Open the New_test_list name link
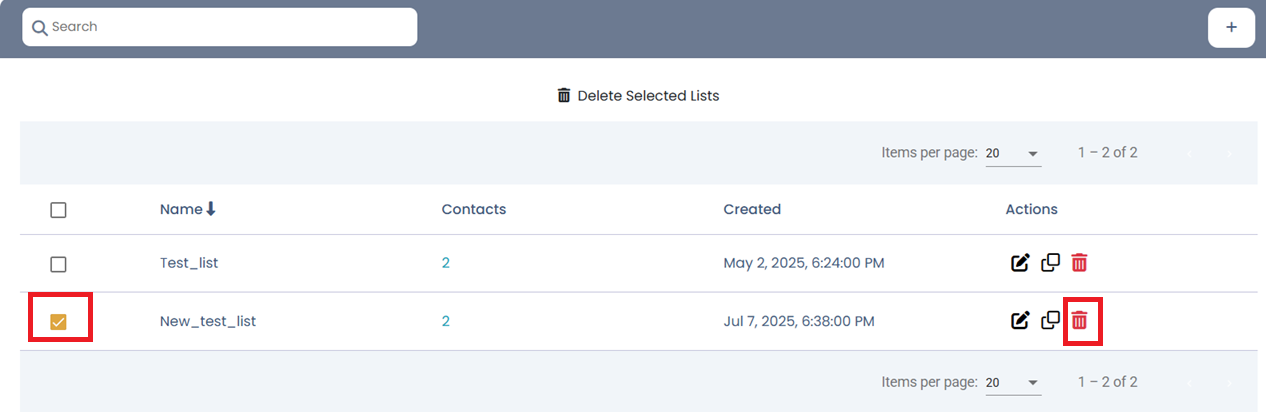 click(208, 321)
